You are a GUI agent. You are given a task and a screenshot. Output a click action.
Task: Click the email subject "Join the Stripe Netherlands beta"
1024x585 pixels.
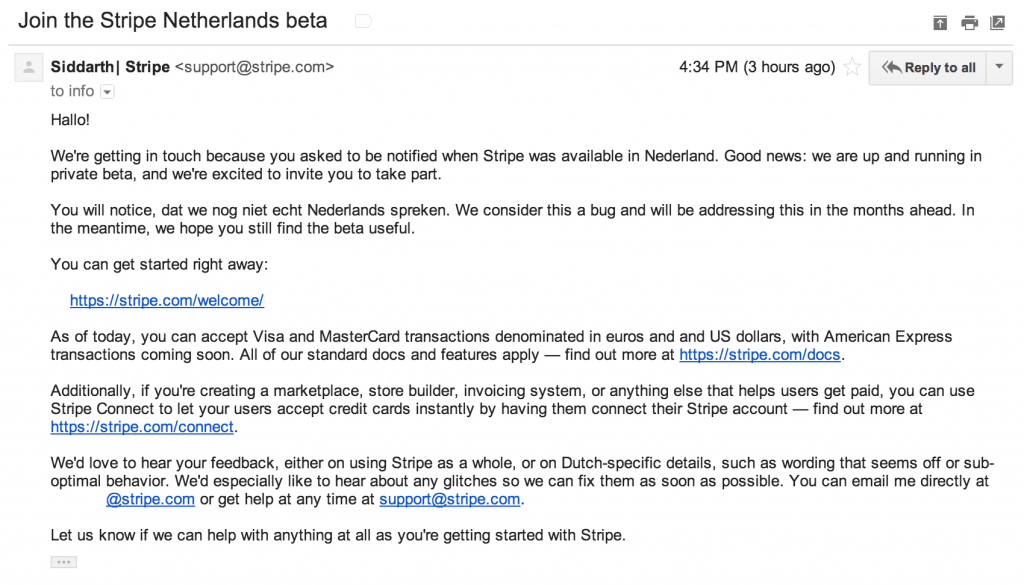[x=172, y=21]
